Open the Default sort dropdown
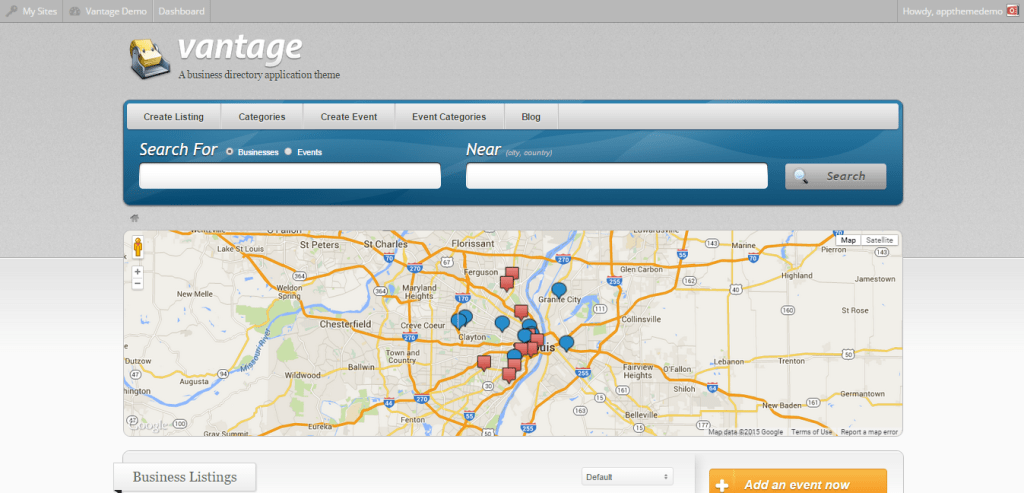Screen dimensions: 1024x493 point(627,477)
